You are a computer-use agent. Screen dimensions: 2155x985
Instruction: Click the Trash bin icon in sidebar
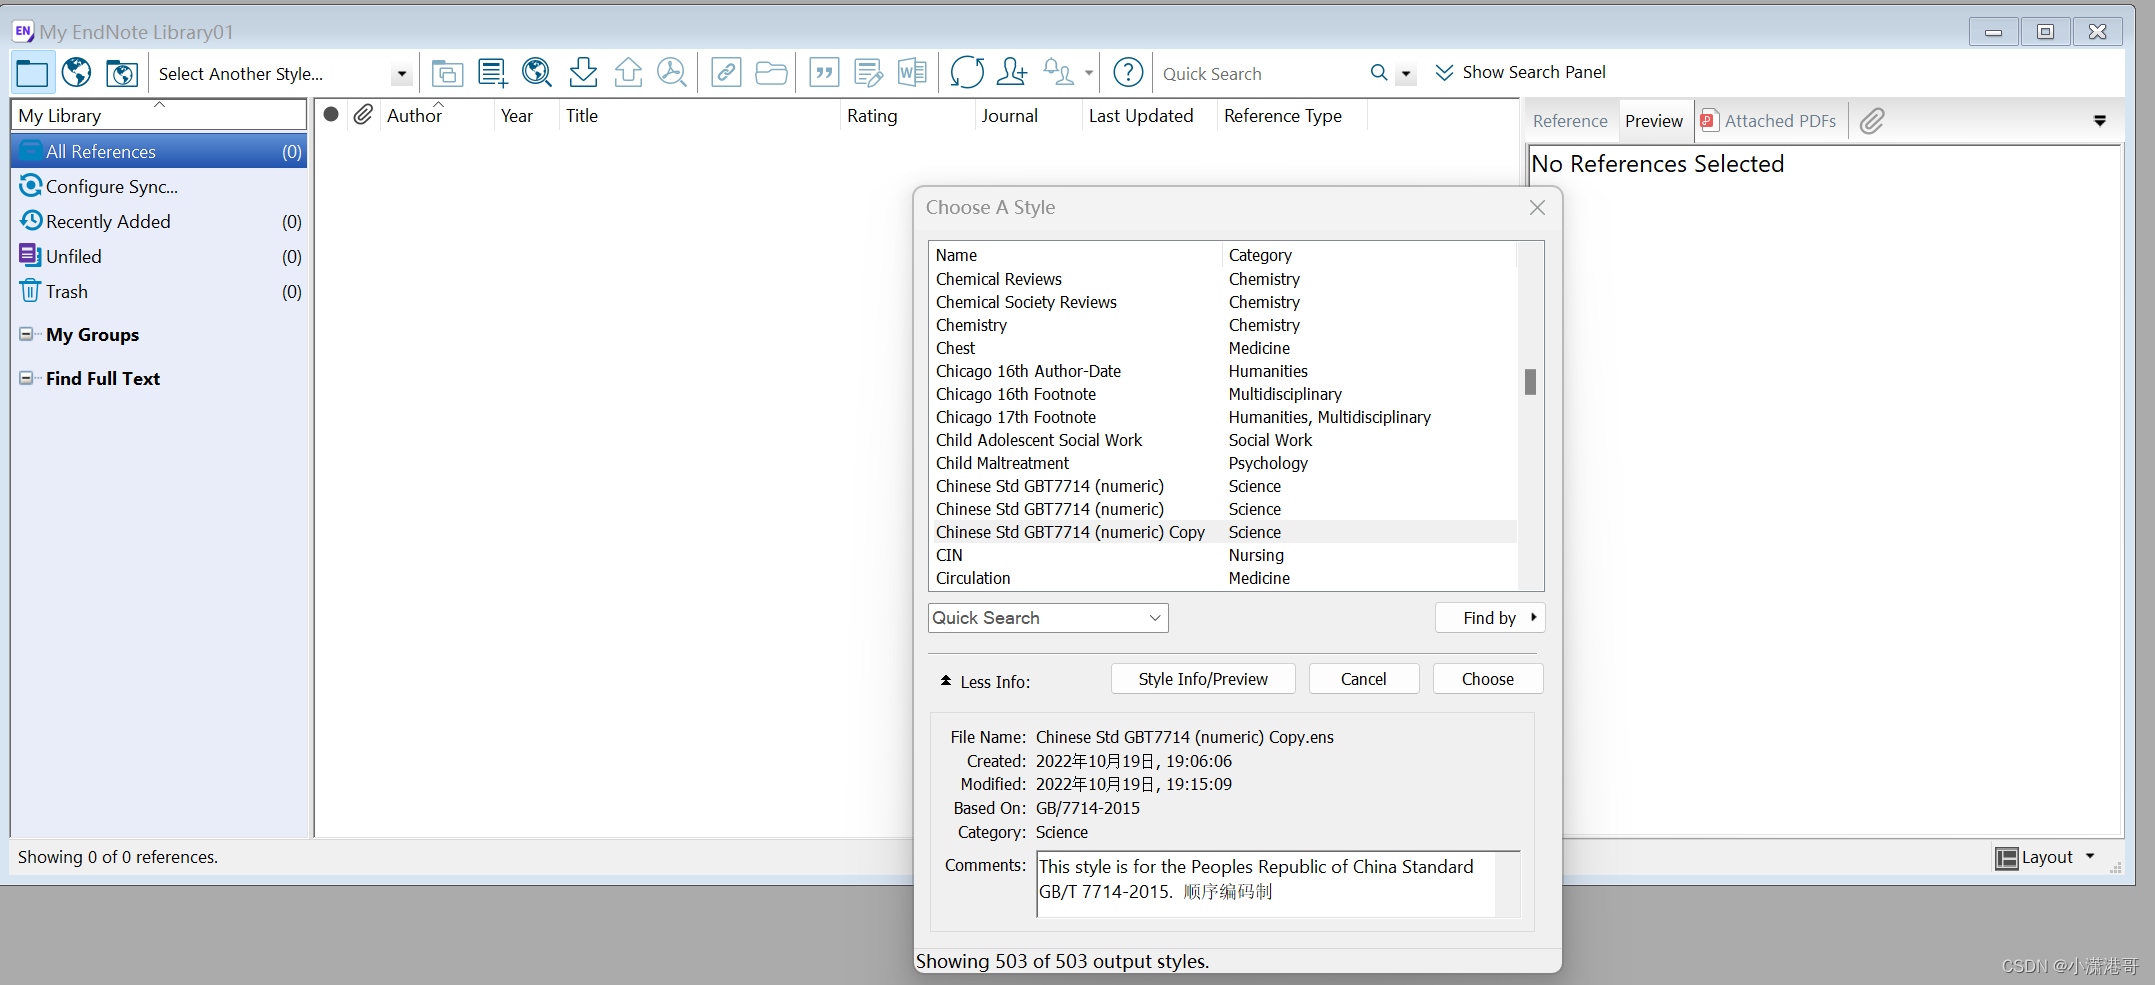tap(30, 291)
